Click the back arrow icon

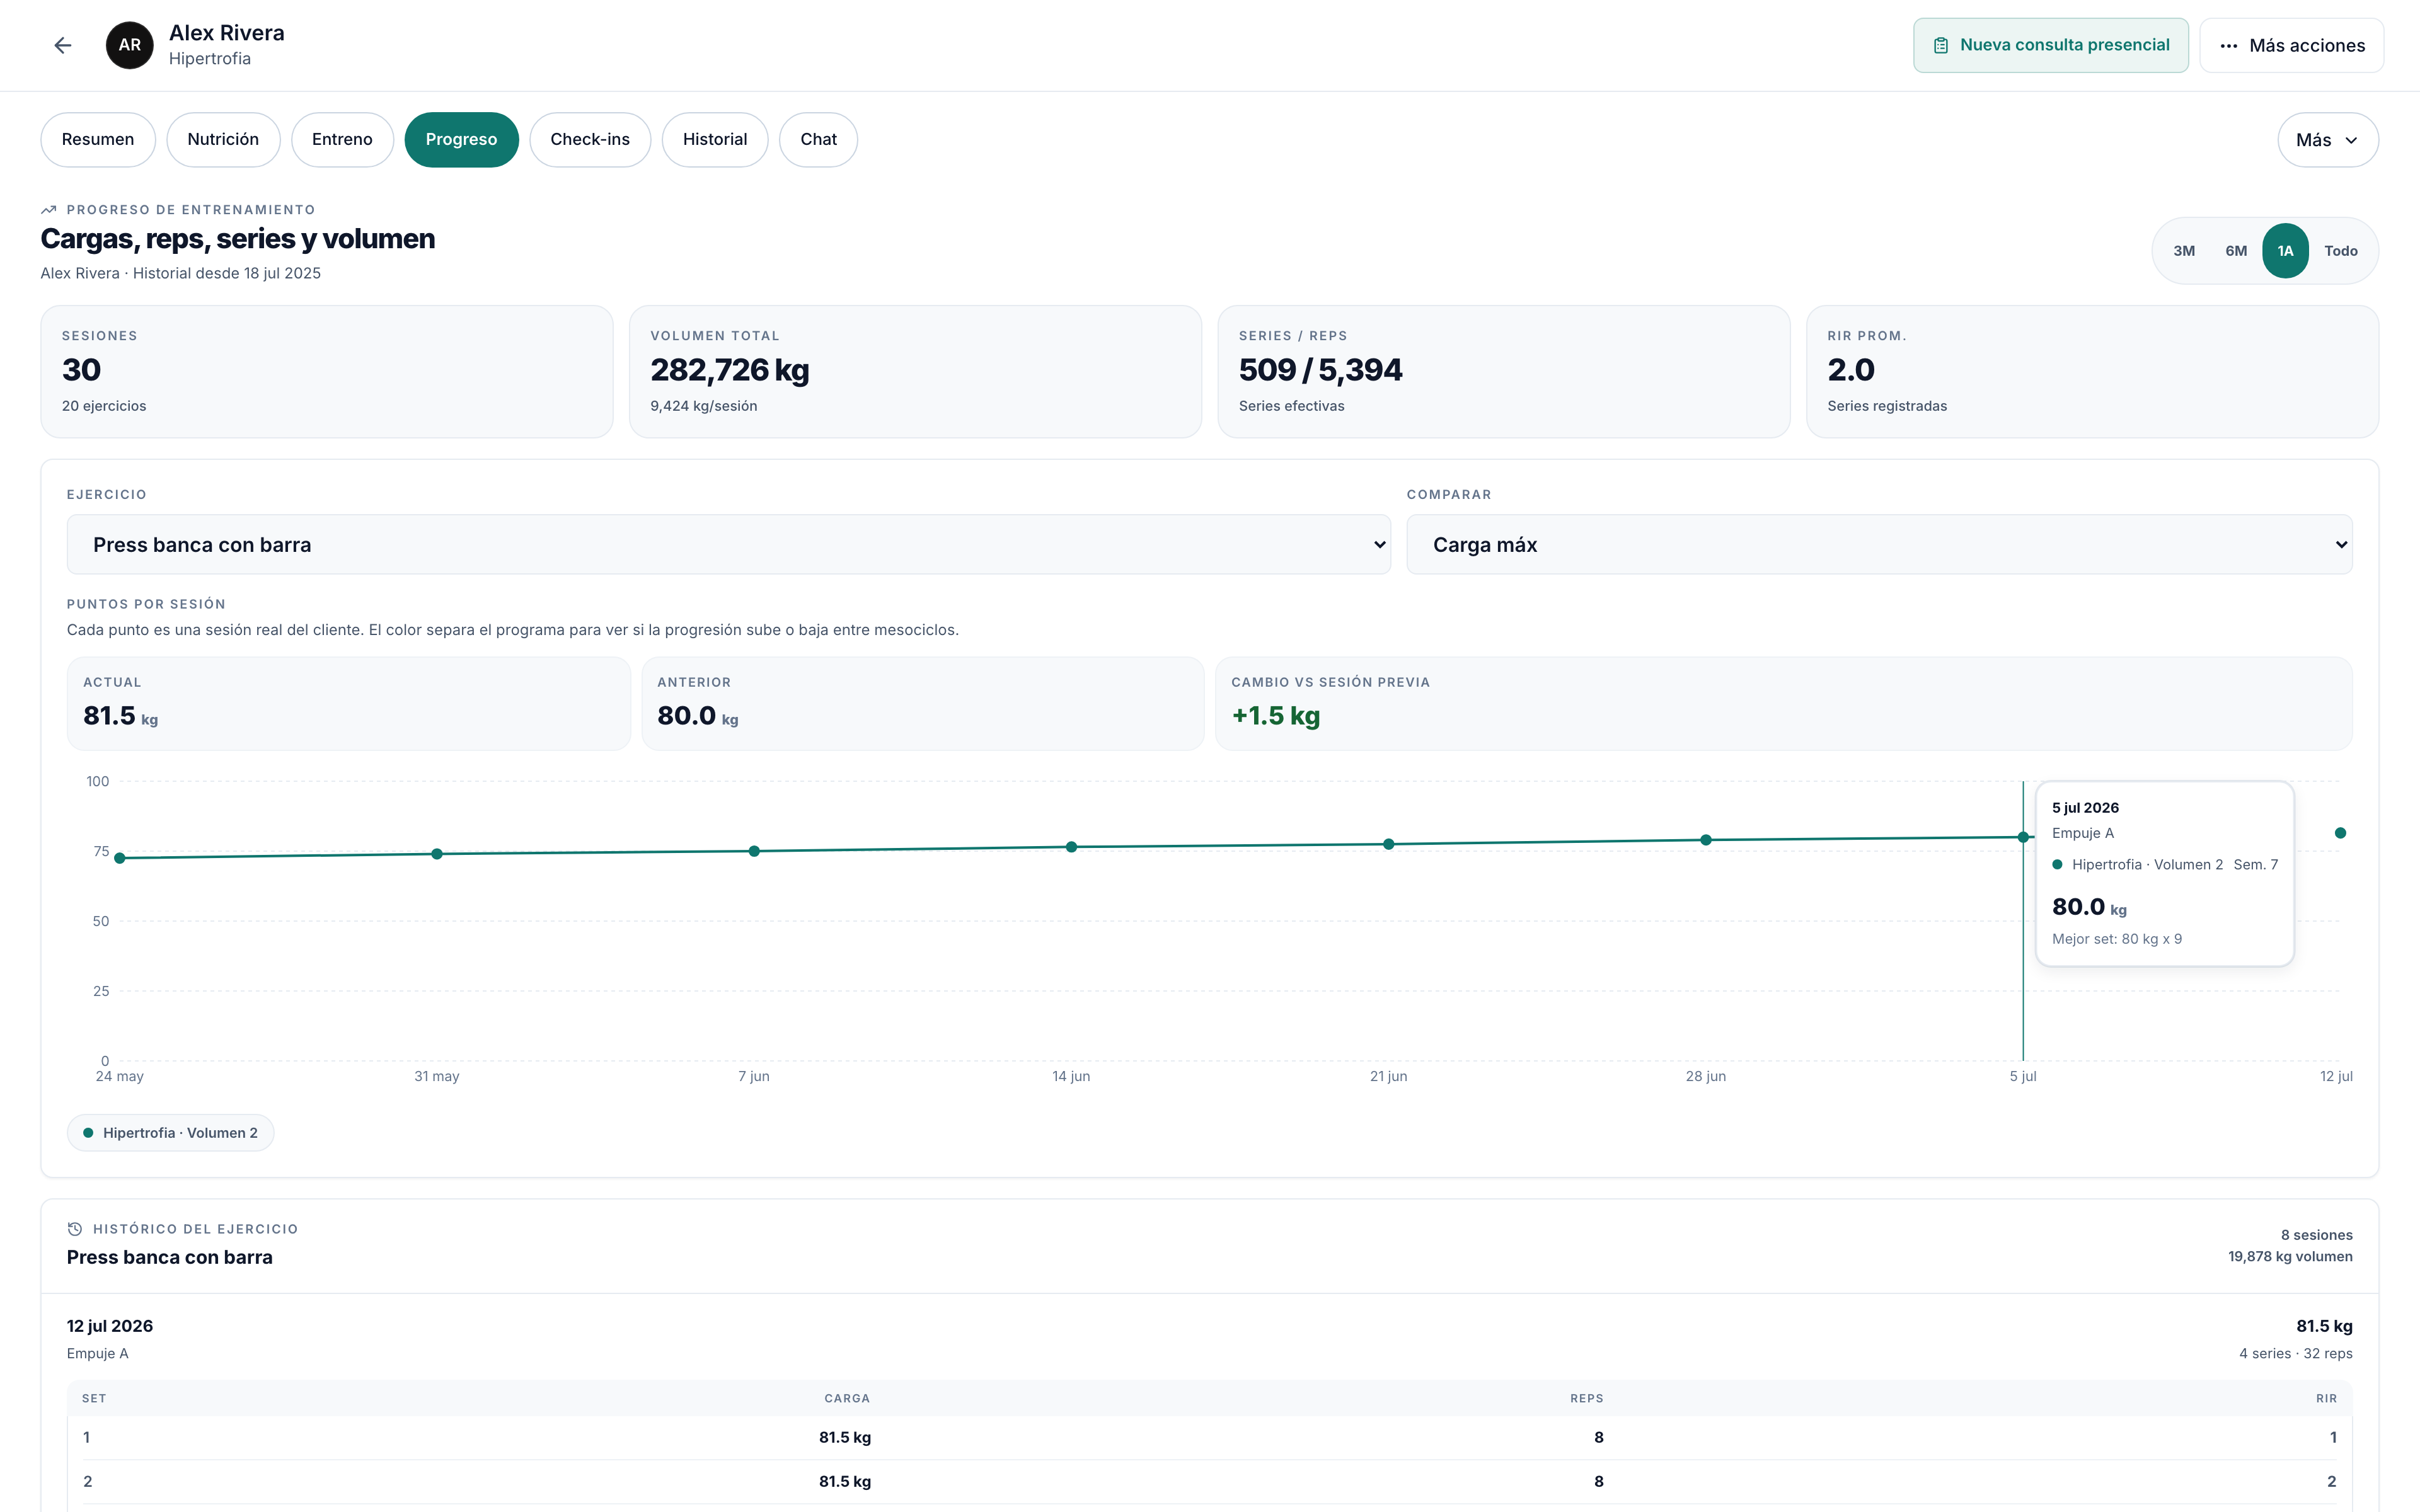pyautogui.click(x=63, y=45)
